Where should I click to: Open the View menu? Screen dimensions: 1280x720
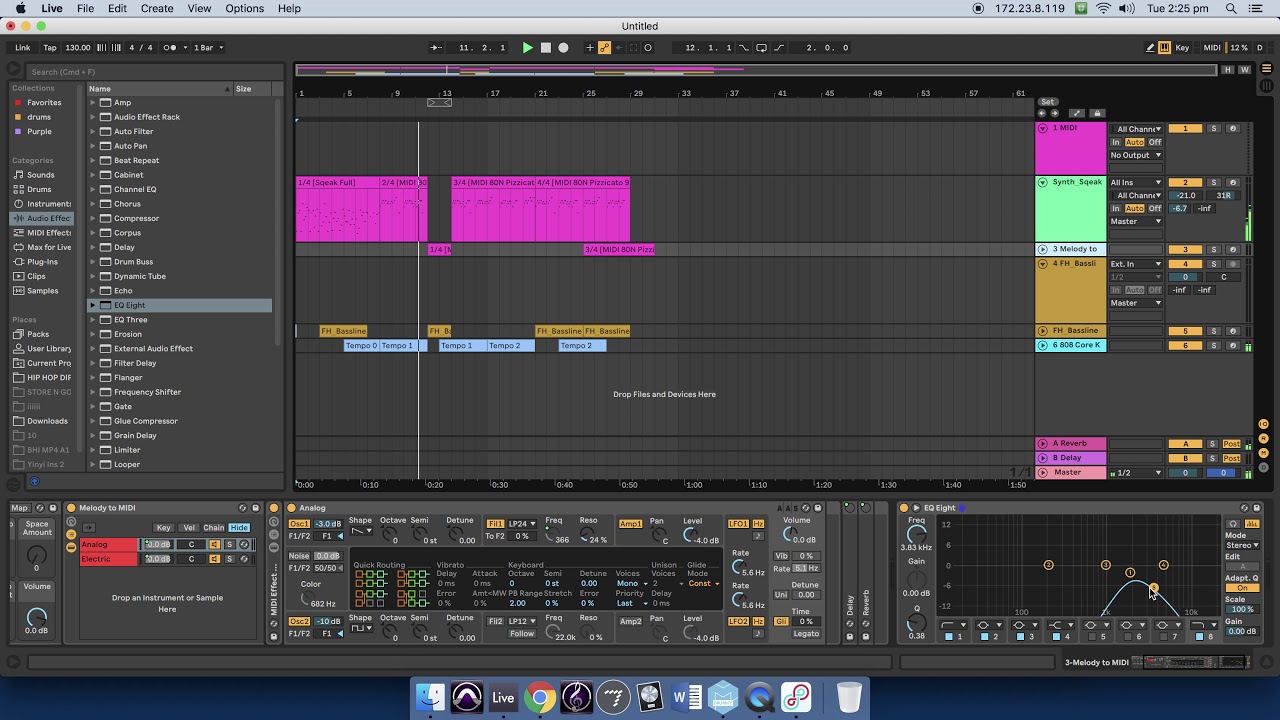pos(199,8)
